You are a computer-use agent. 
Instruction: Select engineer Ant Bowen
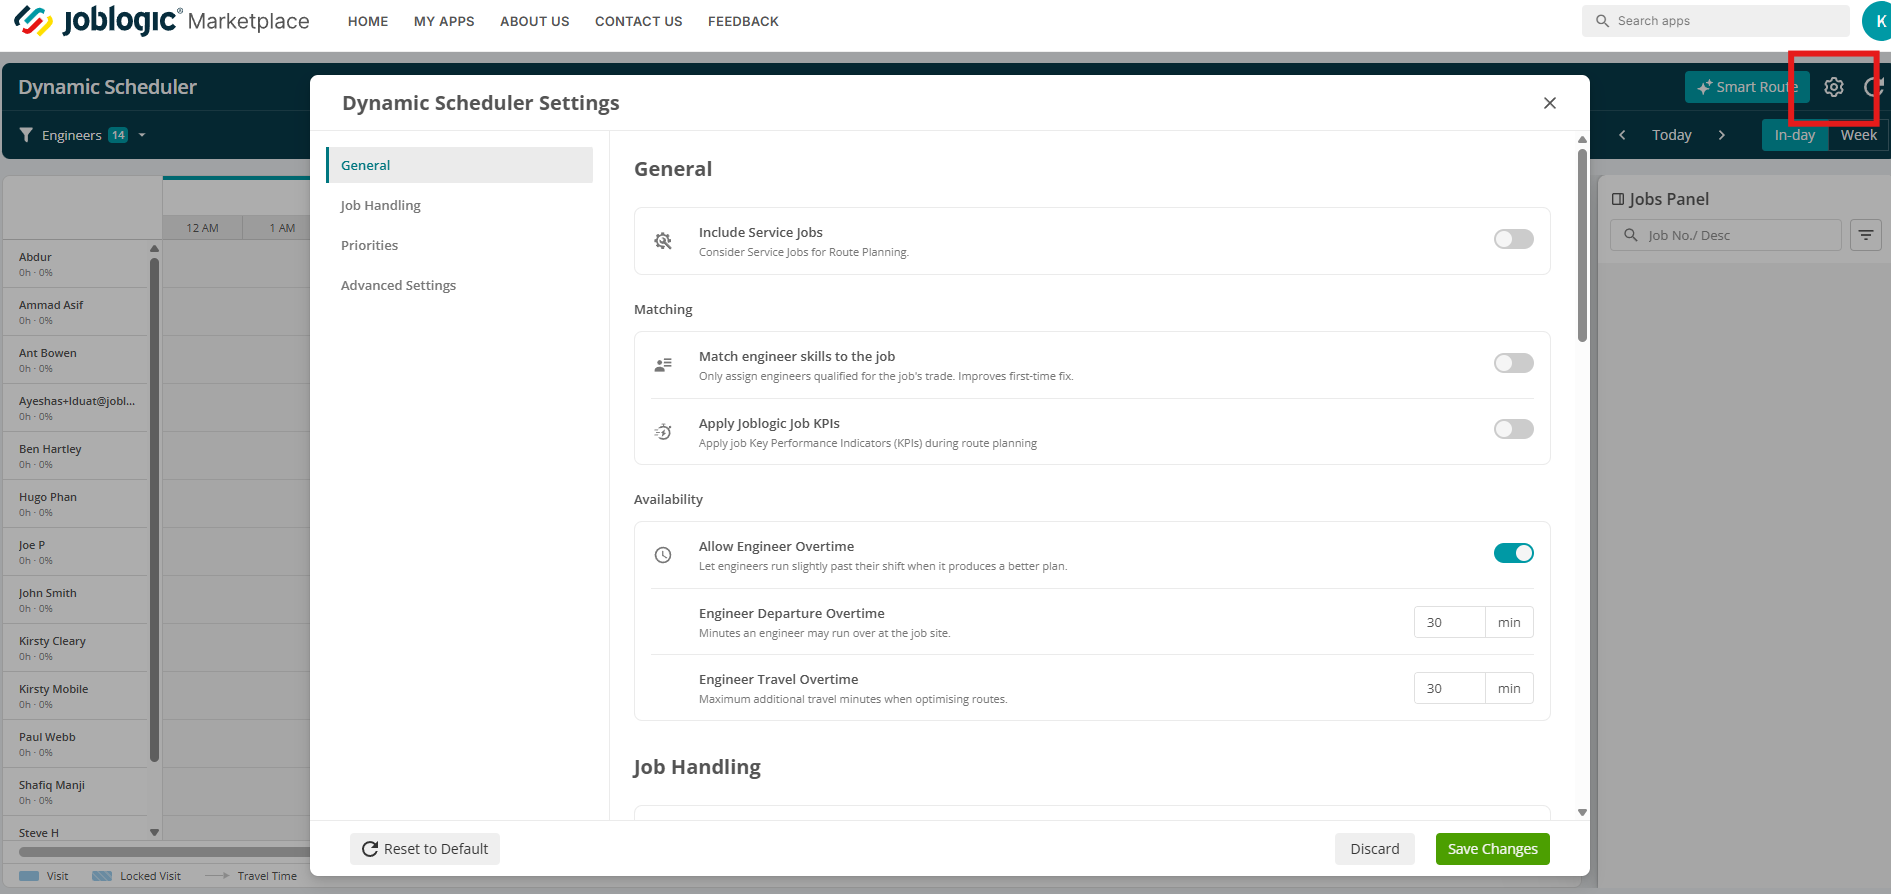(x=75, y=360)
